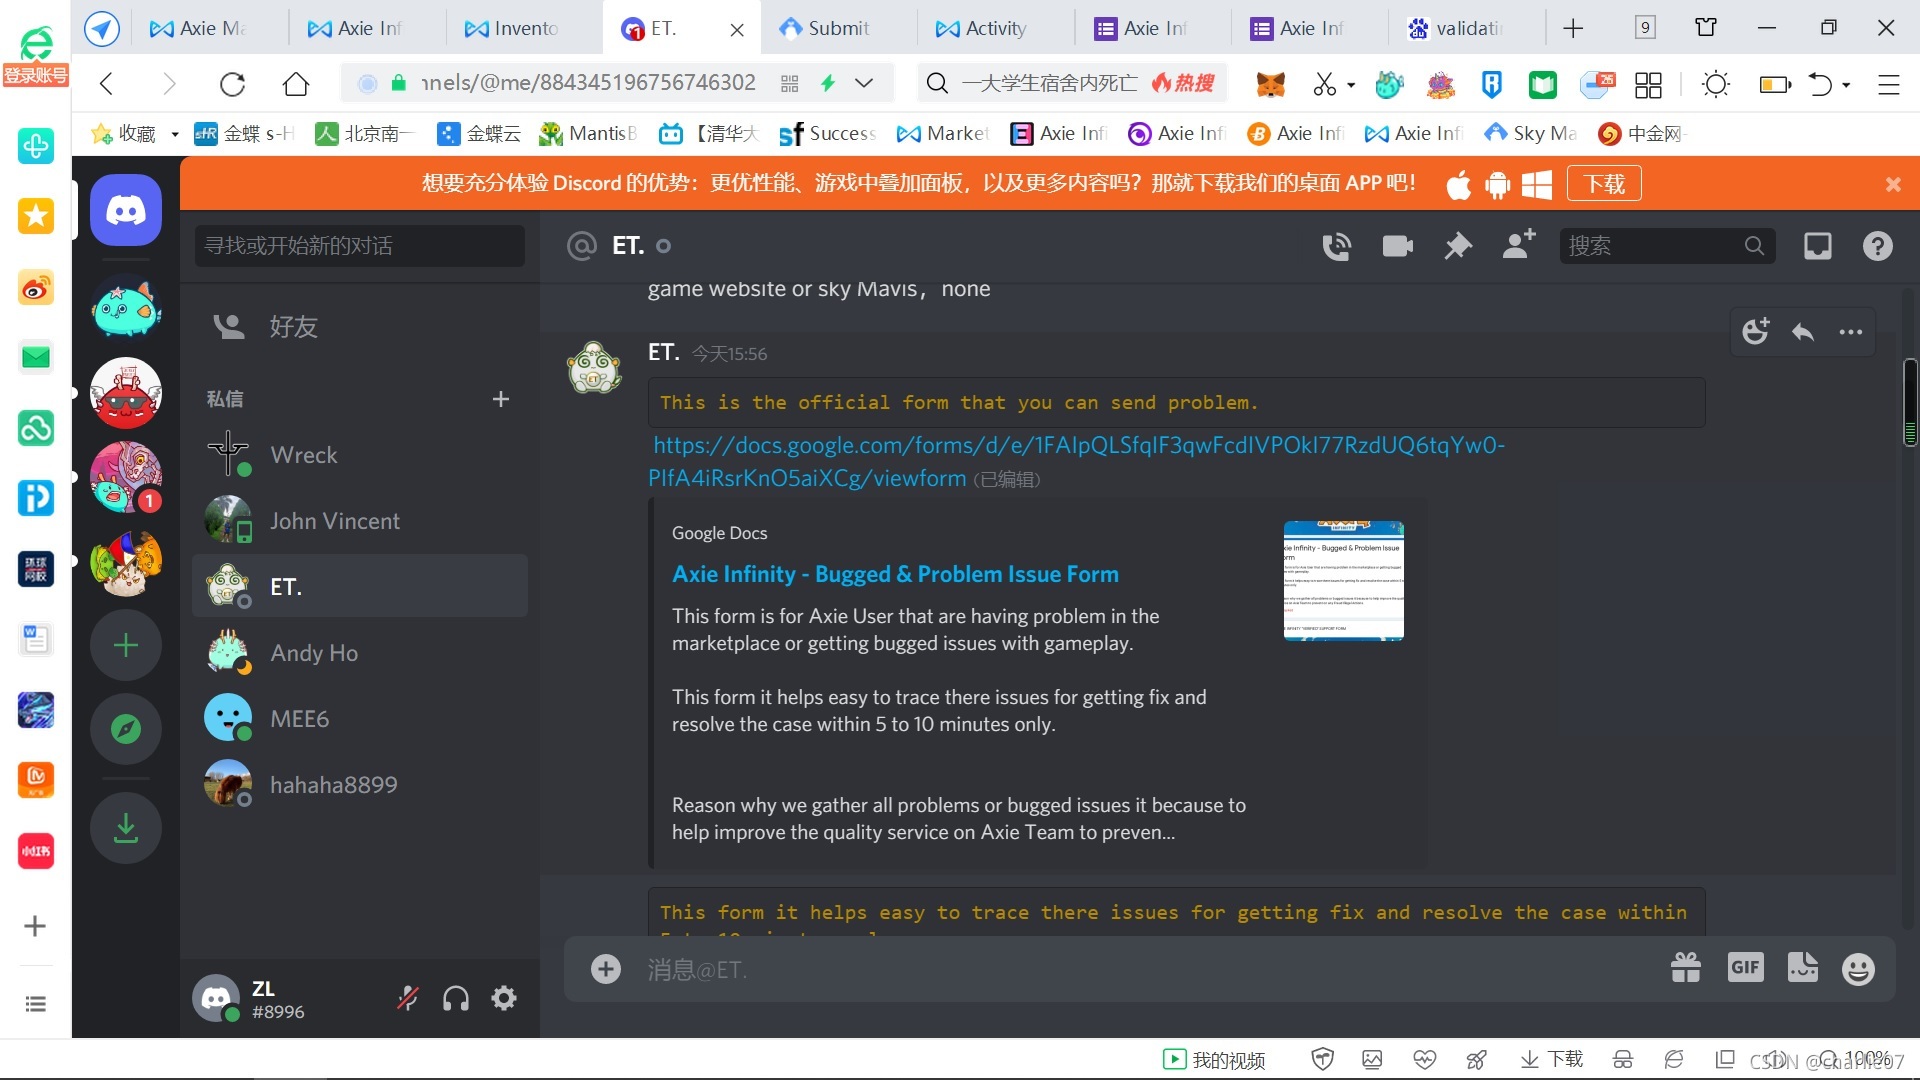
Task: Start a video call with ET.
Action: tap(1397, 246)
